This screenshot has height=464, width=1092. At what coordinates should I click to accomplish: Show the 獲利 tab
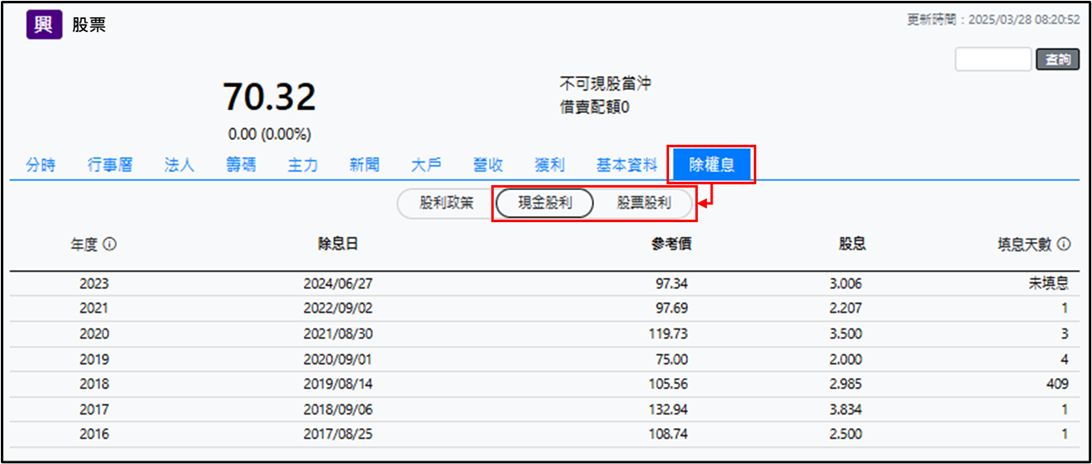(x=551, y=165)
